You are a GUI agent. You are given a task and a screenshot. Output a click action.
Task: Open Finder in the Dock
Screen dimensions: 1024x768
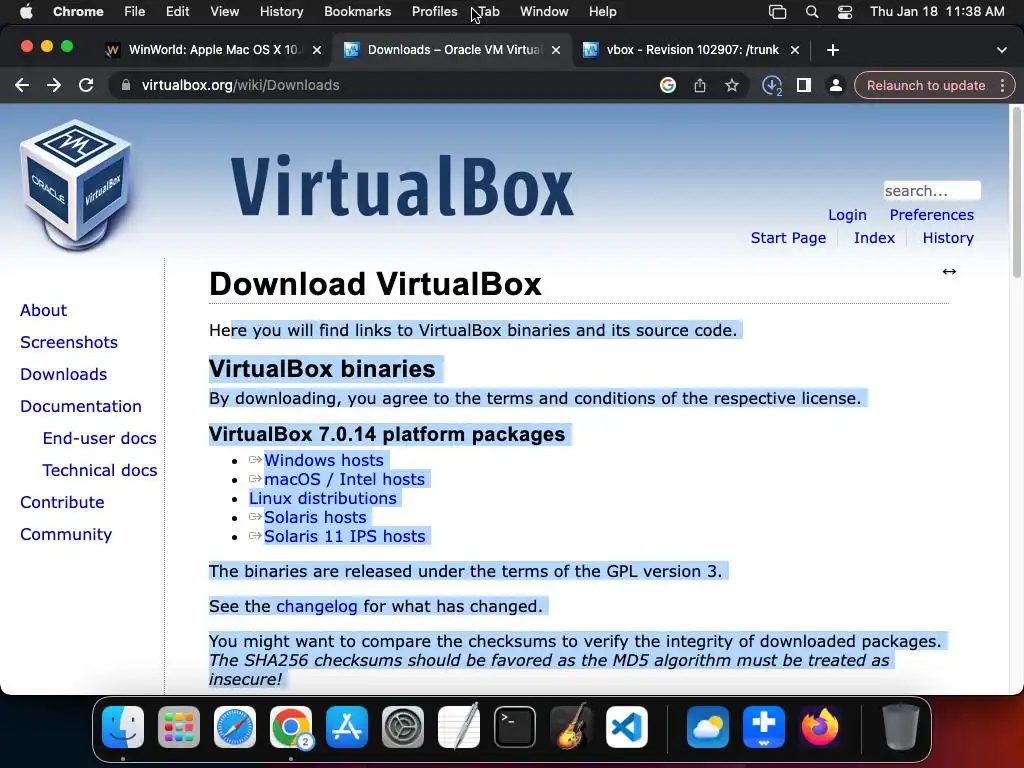point(123,727)
